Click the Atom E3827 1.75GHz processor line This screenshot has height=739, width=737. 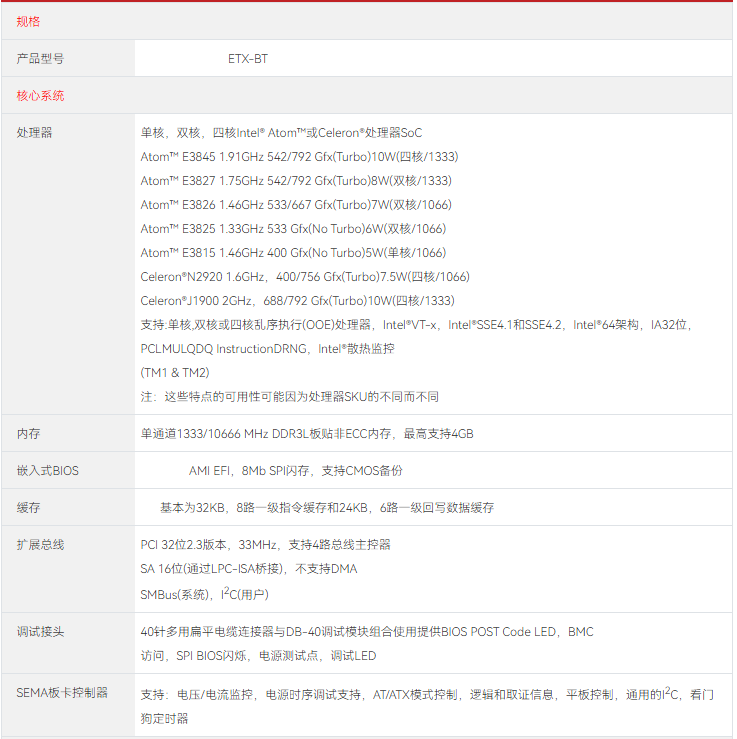click(295, 181)
